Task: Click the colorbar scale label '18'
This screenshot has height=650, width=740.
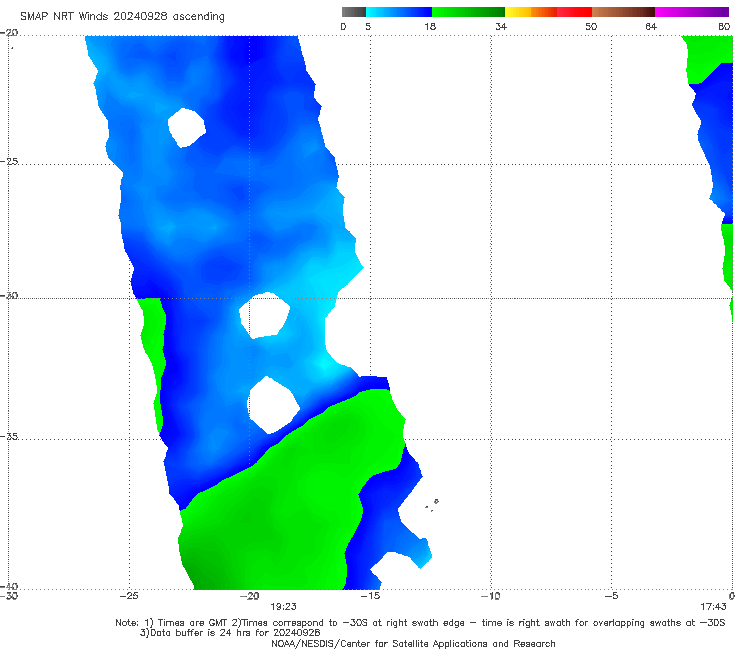Action: pyautogui.click(x=430, y=27)
